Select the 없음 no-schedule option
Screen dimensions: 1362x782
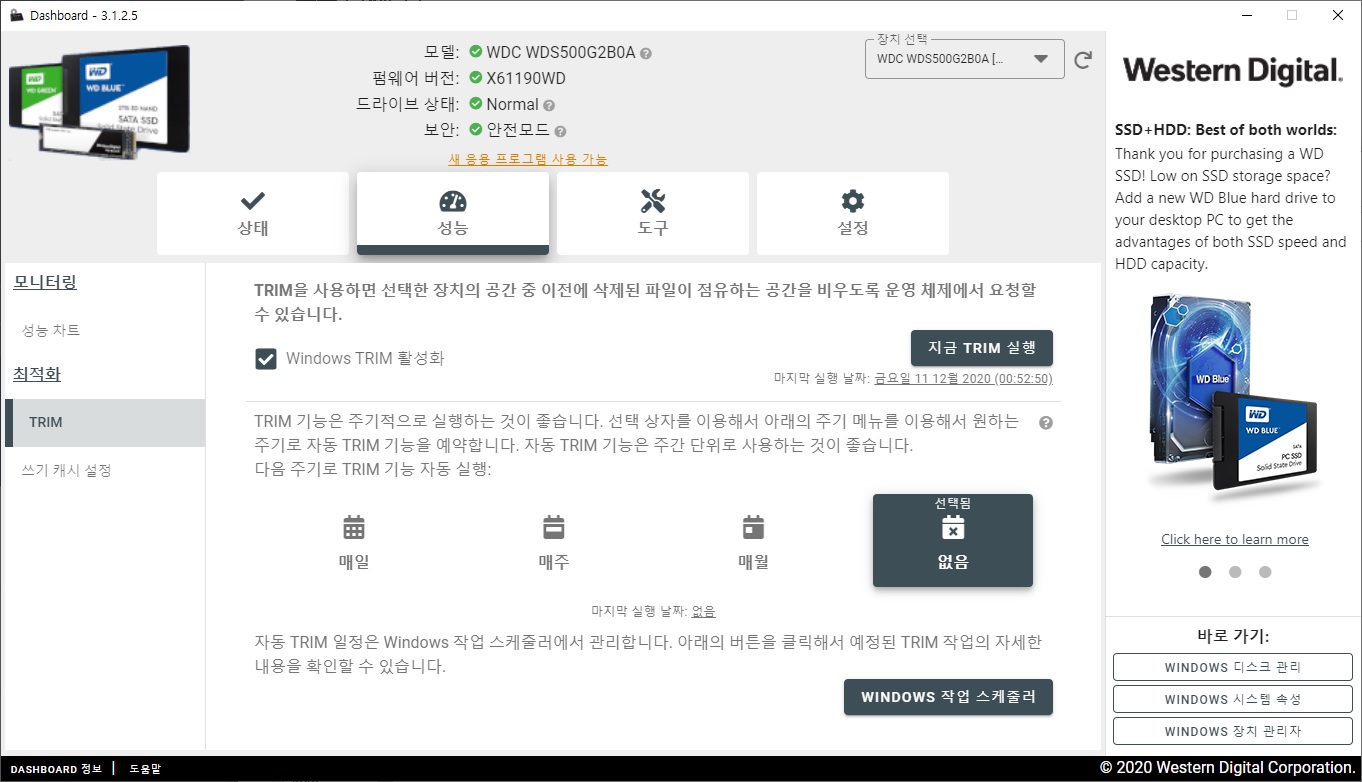(x=953, y=541)
